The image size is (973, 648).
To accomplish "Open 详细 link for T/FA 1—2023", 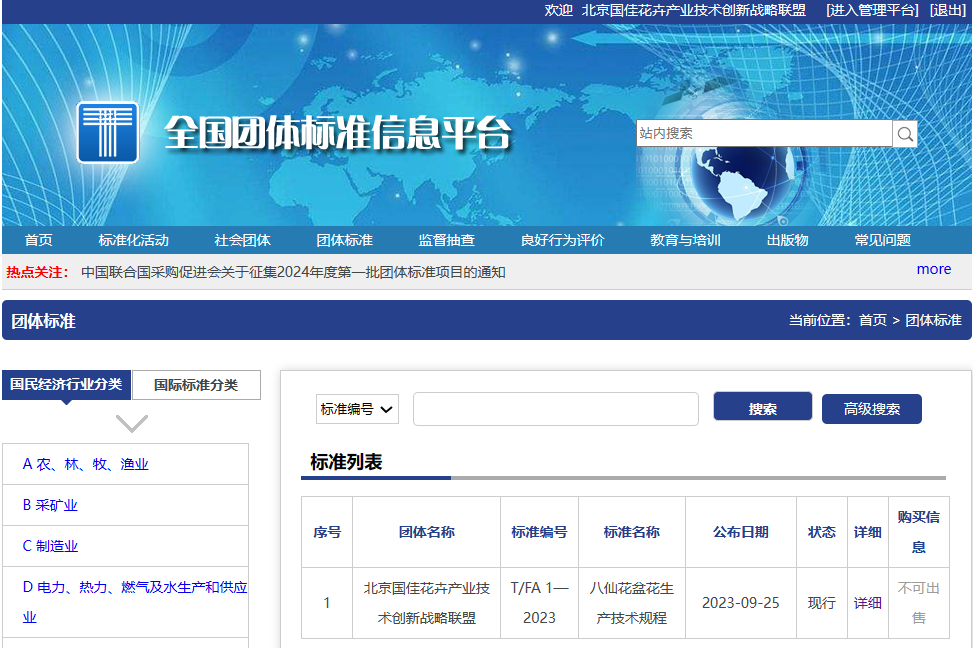I will 868,603.
